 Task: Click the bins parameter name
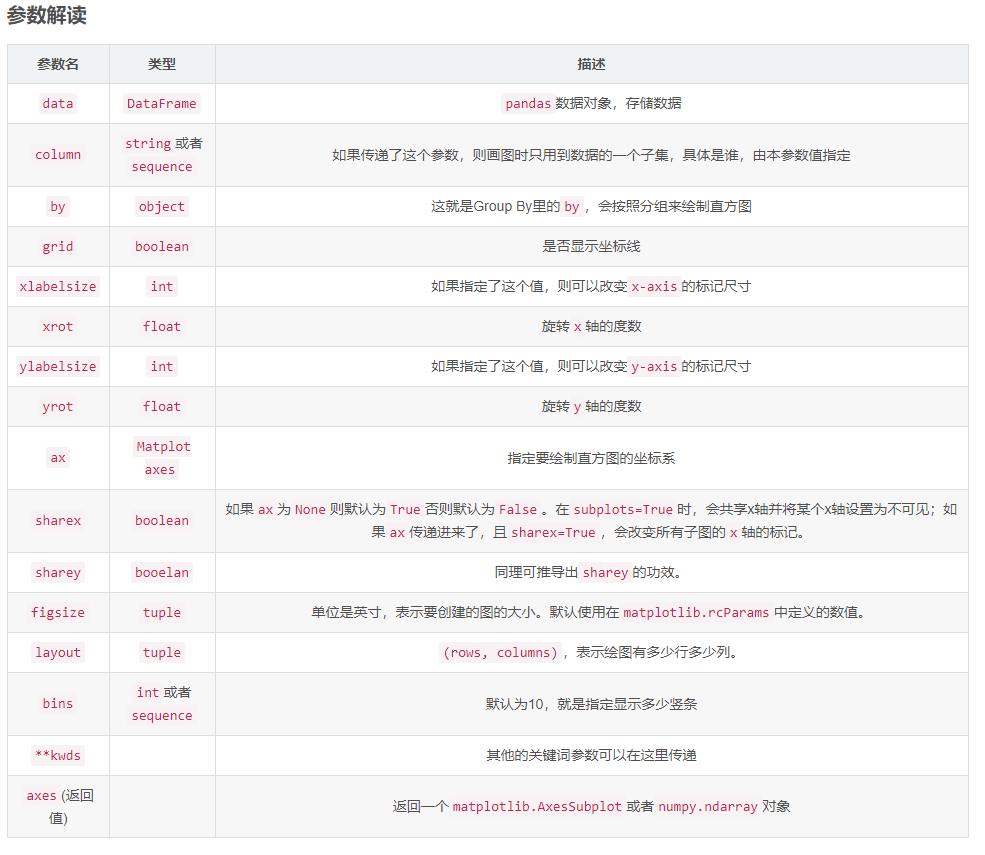click(x=57, y=703)
